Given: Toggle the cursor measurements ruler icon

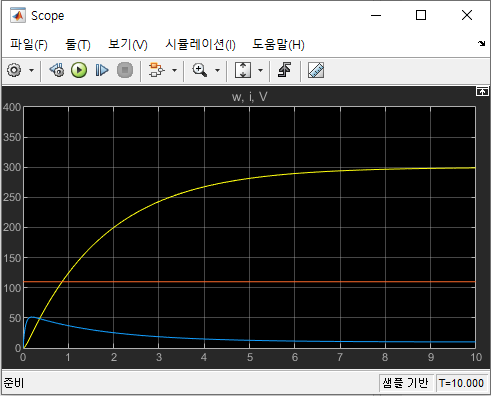Looking at the screenshot, I should 316,70.
